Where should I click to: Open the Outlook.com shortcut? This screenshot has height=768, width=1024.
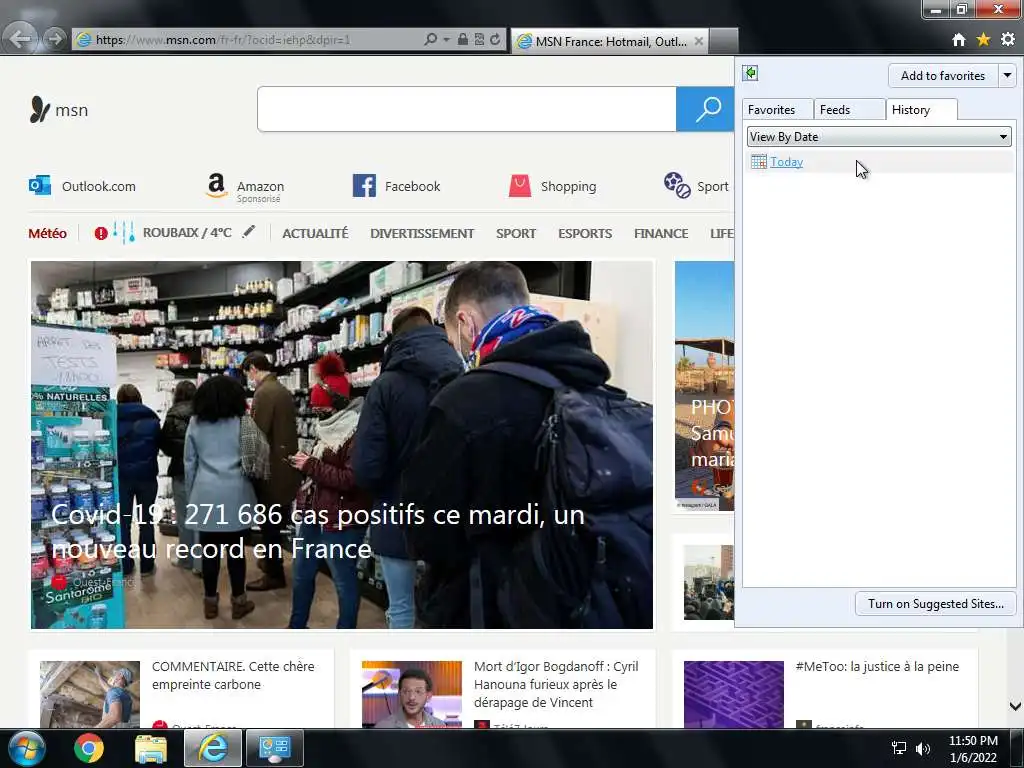pyautogui.click(x=82, y=186)
